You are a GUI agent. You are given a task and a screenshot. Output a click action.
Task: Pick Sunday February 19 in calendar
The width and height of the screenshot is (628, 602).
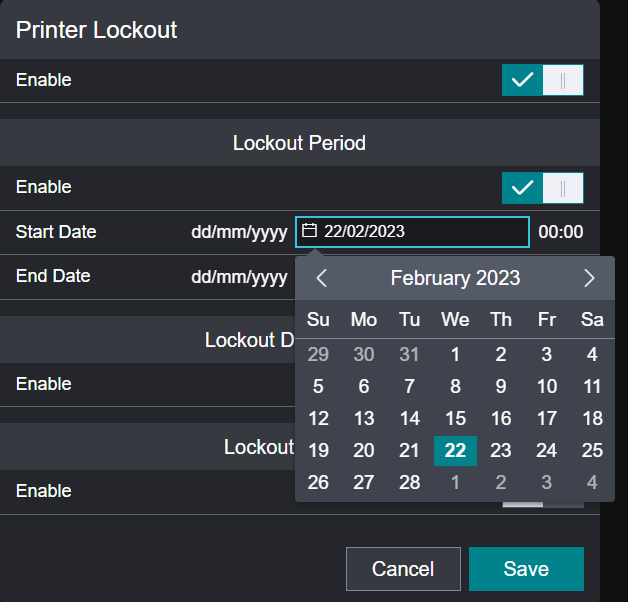318,450
